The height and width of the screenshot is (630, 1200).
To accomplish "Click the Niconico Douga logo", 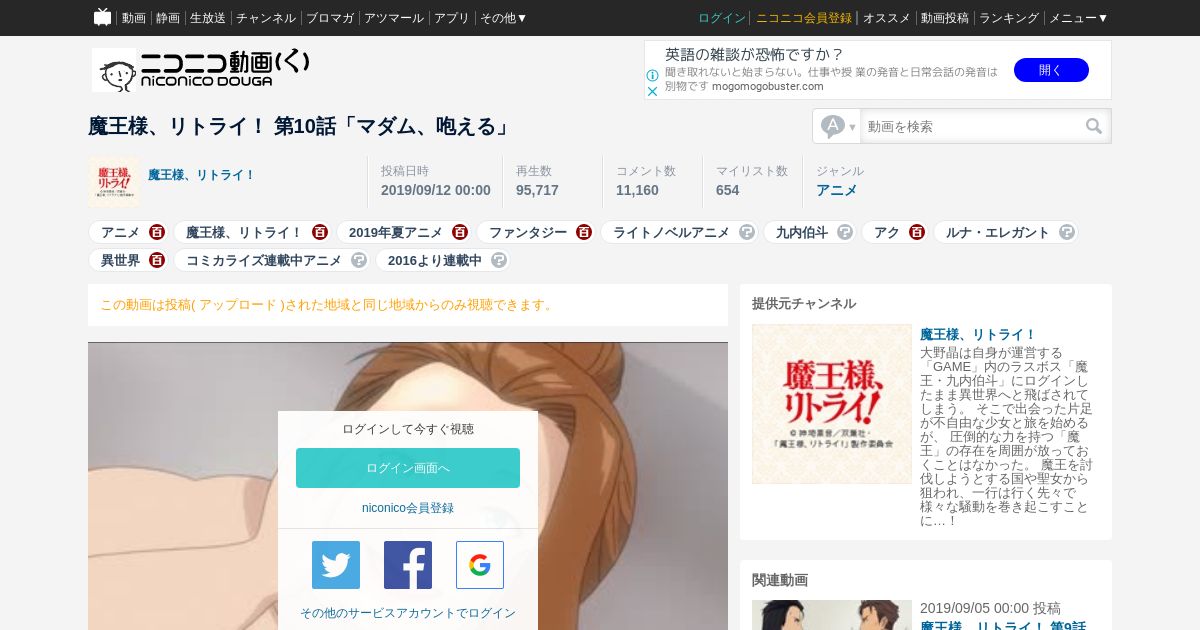I will pyautogui.click(x=201, y=69).
